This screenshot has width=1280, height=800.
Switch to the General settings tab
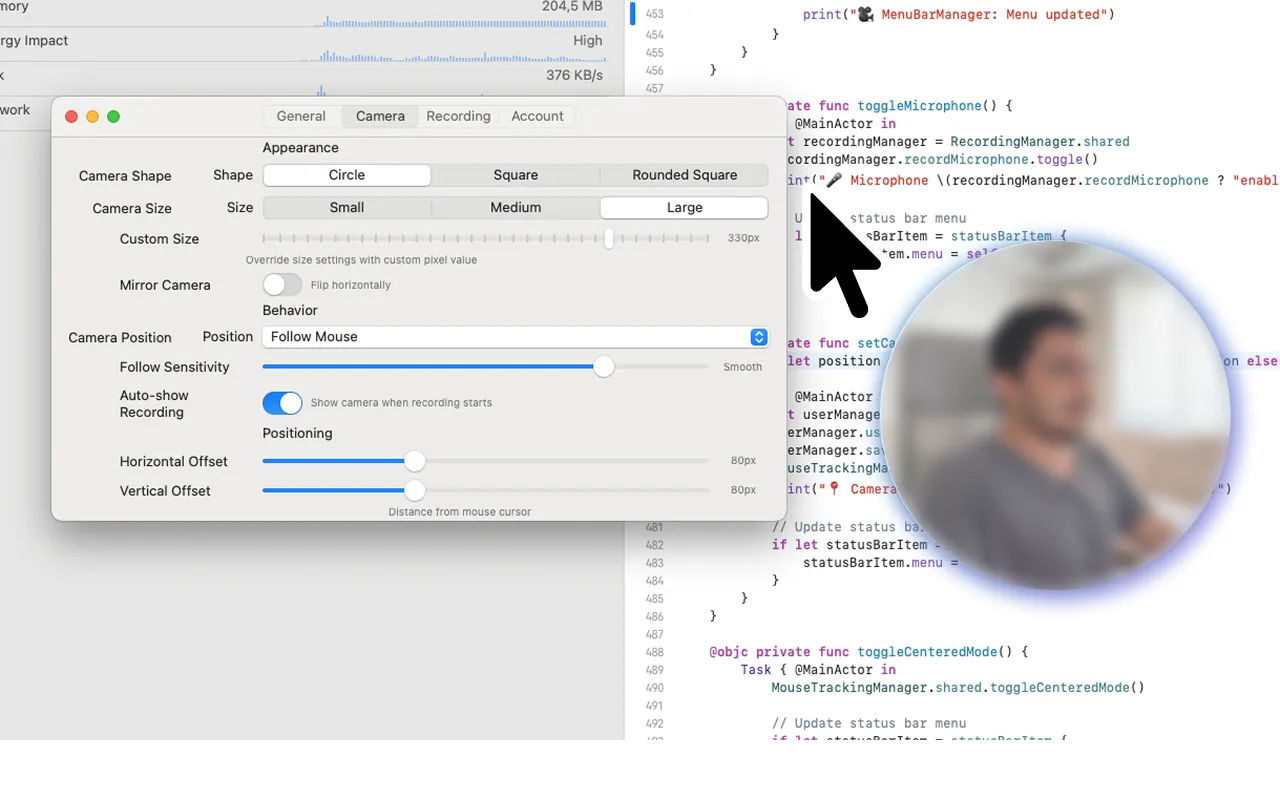pyautogui.click(x=301, y=116)
